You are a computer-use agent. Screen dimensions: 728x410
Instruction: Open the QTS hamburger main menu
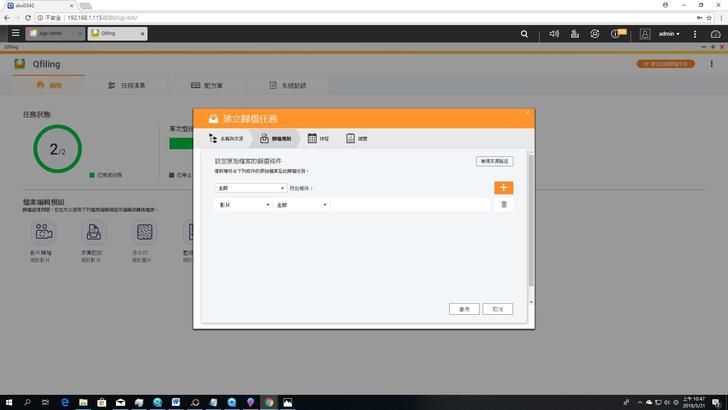(x=14, y=33)
